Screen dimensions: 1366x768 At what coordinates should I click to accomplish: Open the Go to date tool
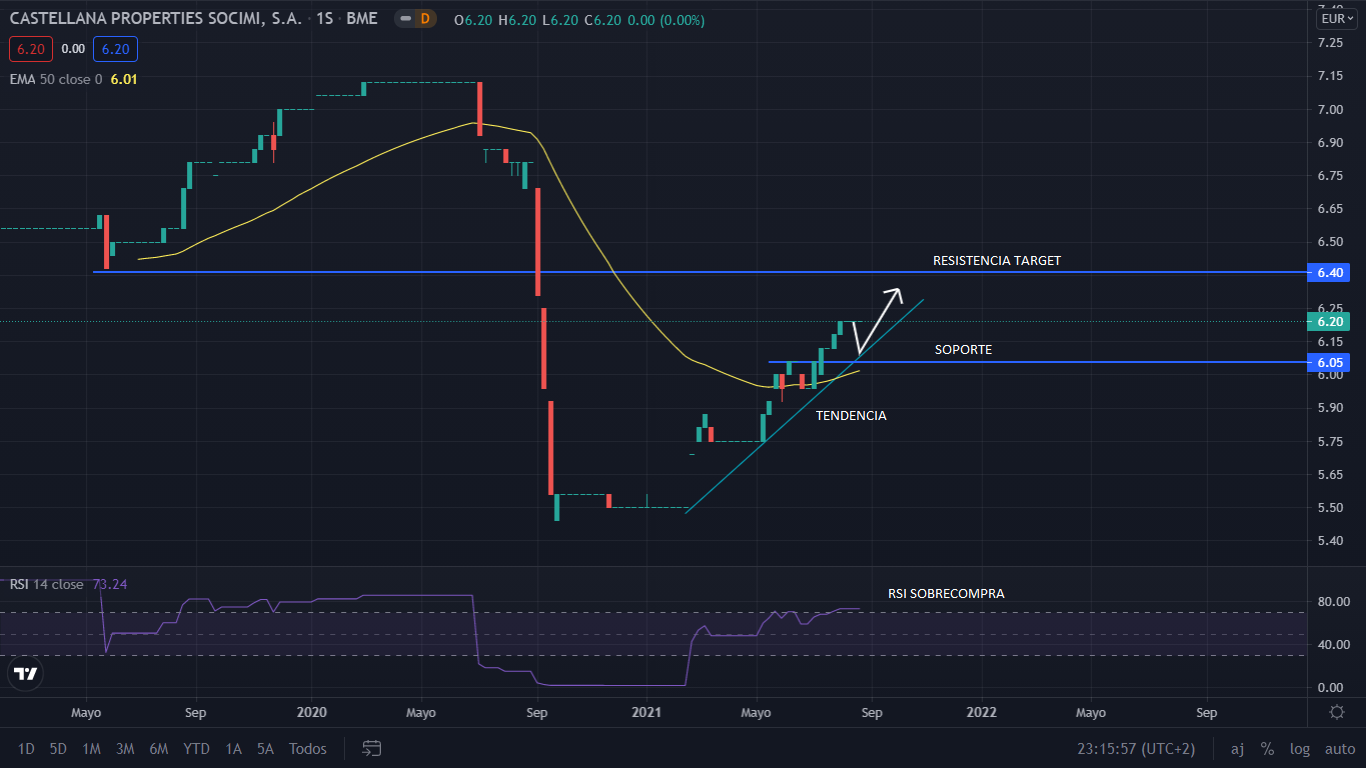click(371, 748)
